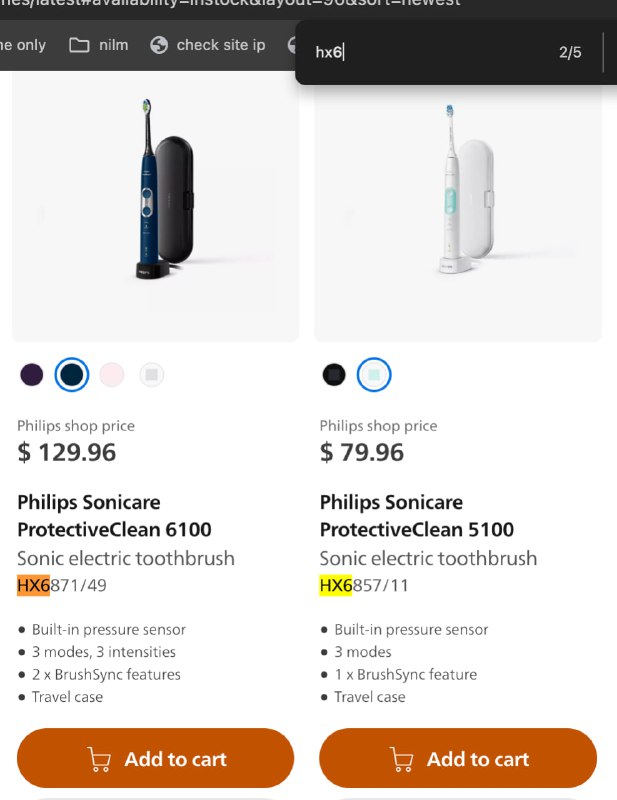This screenshot has width=617, height=800.
Task: Choose the pastel pink color option
Action: (112, 375)
